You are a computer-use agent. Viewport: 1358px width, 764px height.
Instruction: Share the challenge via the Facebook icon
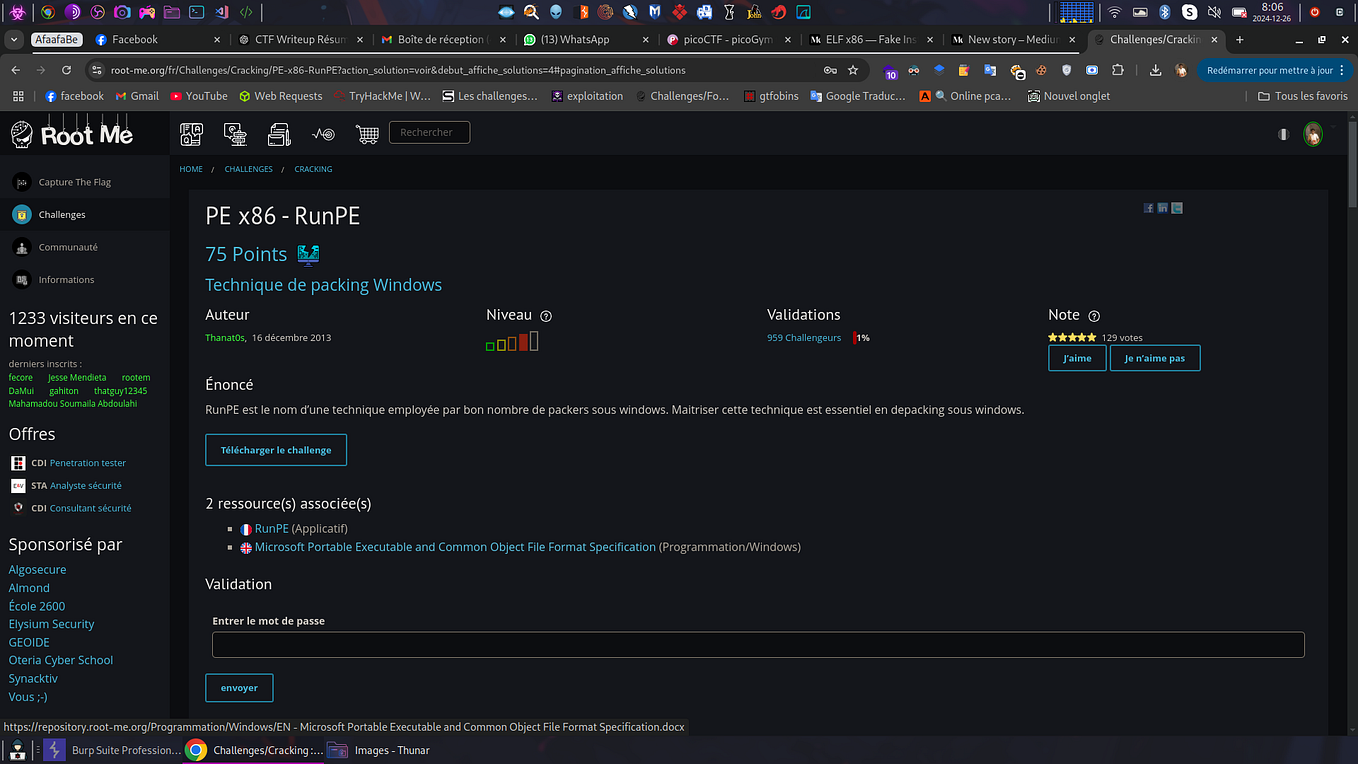pyautogui.click(x=1149, y=207)
